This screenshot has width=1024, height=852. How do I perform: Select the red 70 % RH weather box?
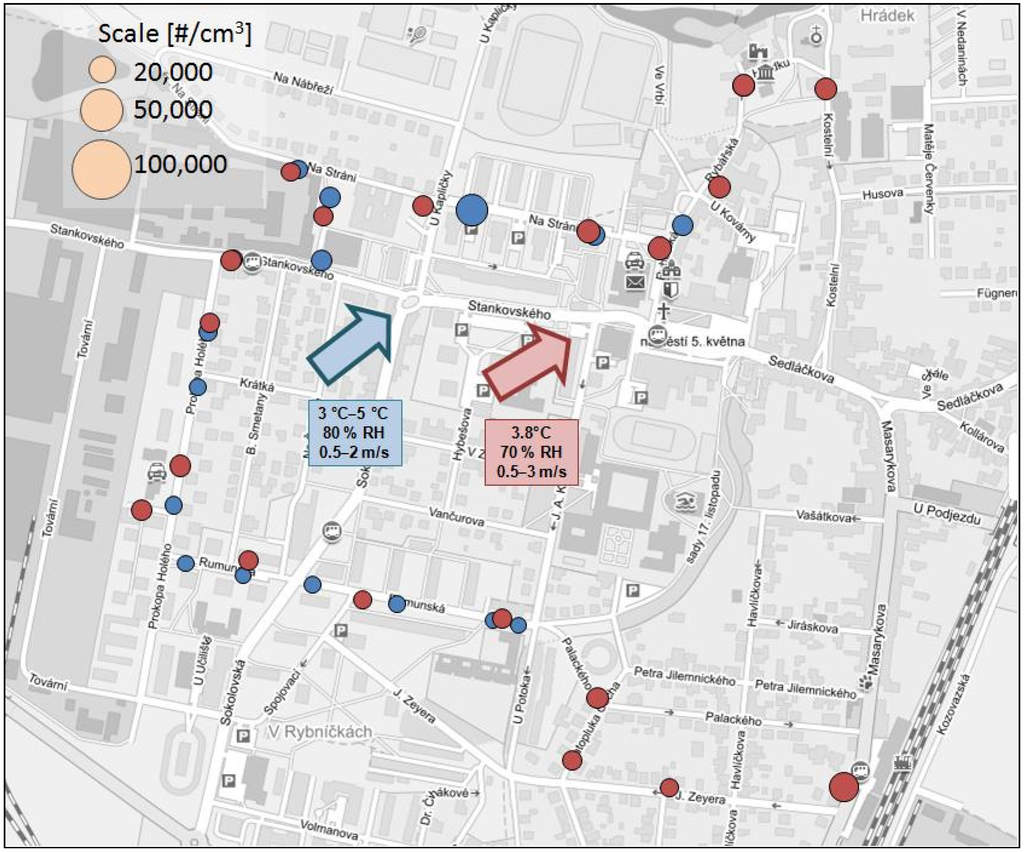coord(532,452)
